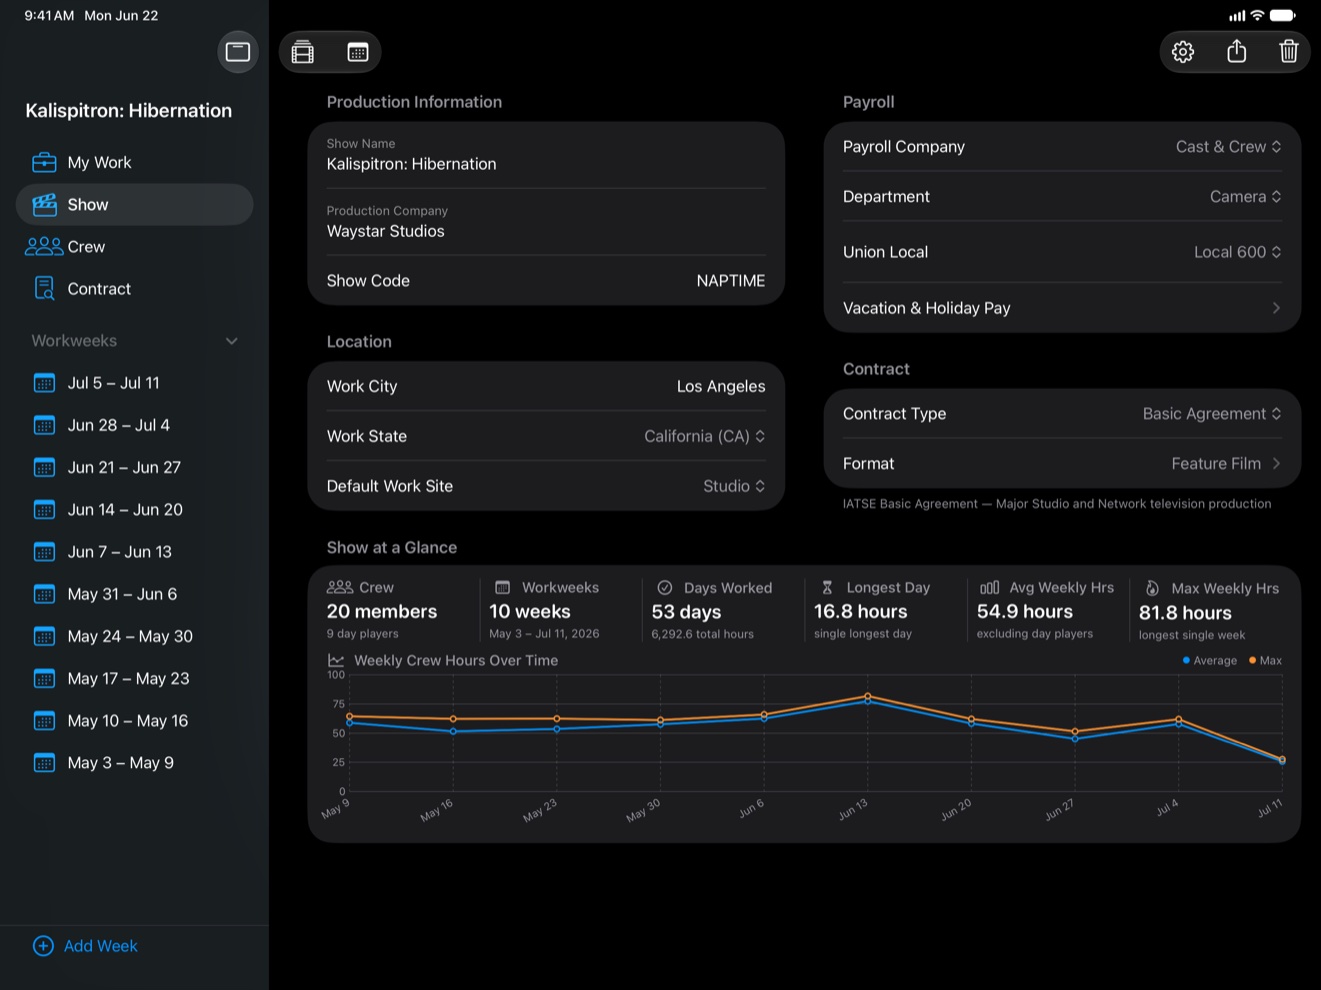The image size is (1321, 990).
Task: Edit the Show Name field
Action: (546, 155)
